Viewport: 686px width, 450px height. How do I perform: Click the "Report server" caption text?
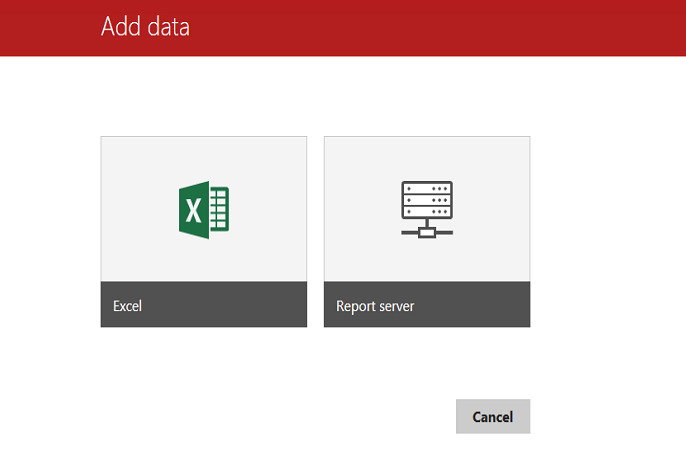coord(375,306)
